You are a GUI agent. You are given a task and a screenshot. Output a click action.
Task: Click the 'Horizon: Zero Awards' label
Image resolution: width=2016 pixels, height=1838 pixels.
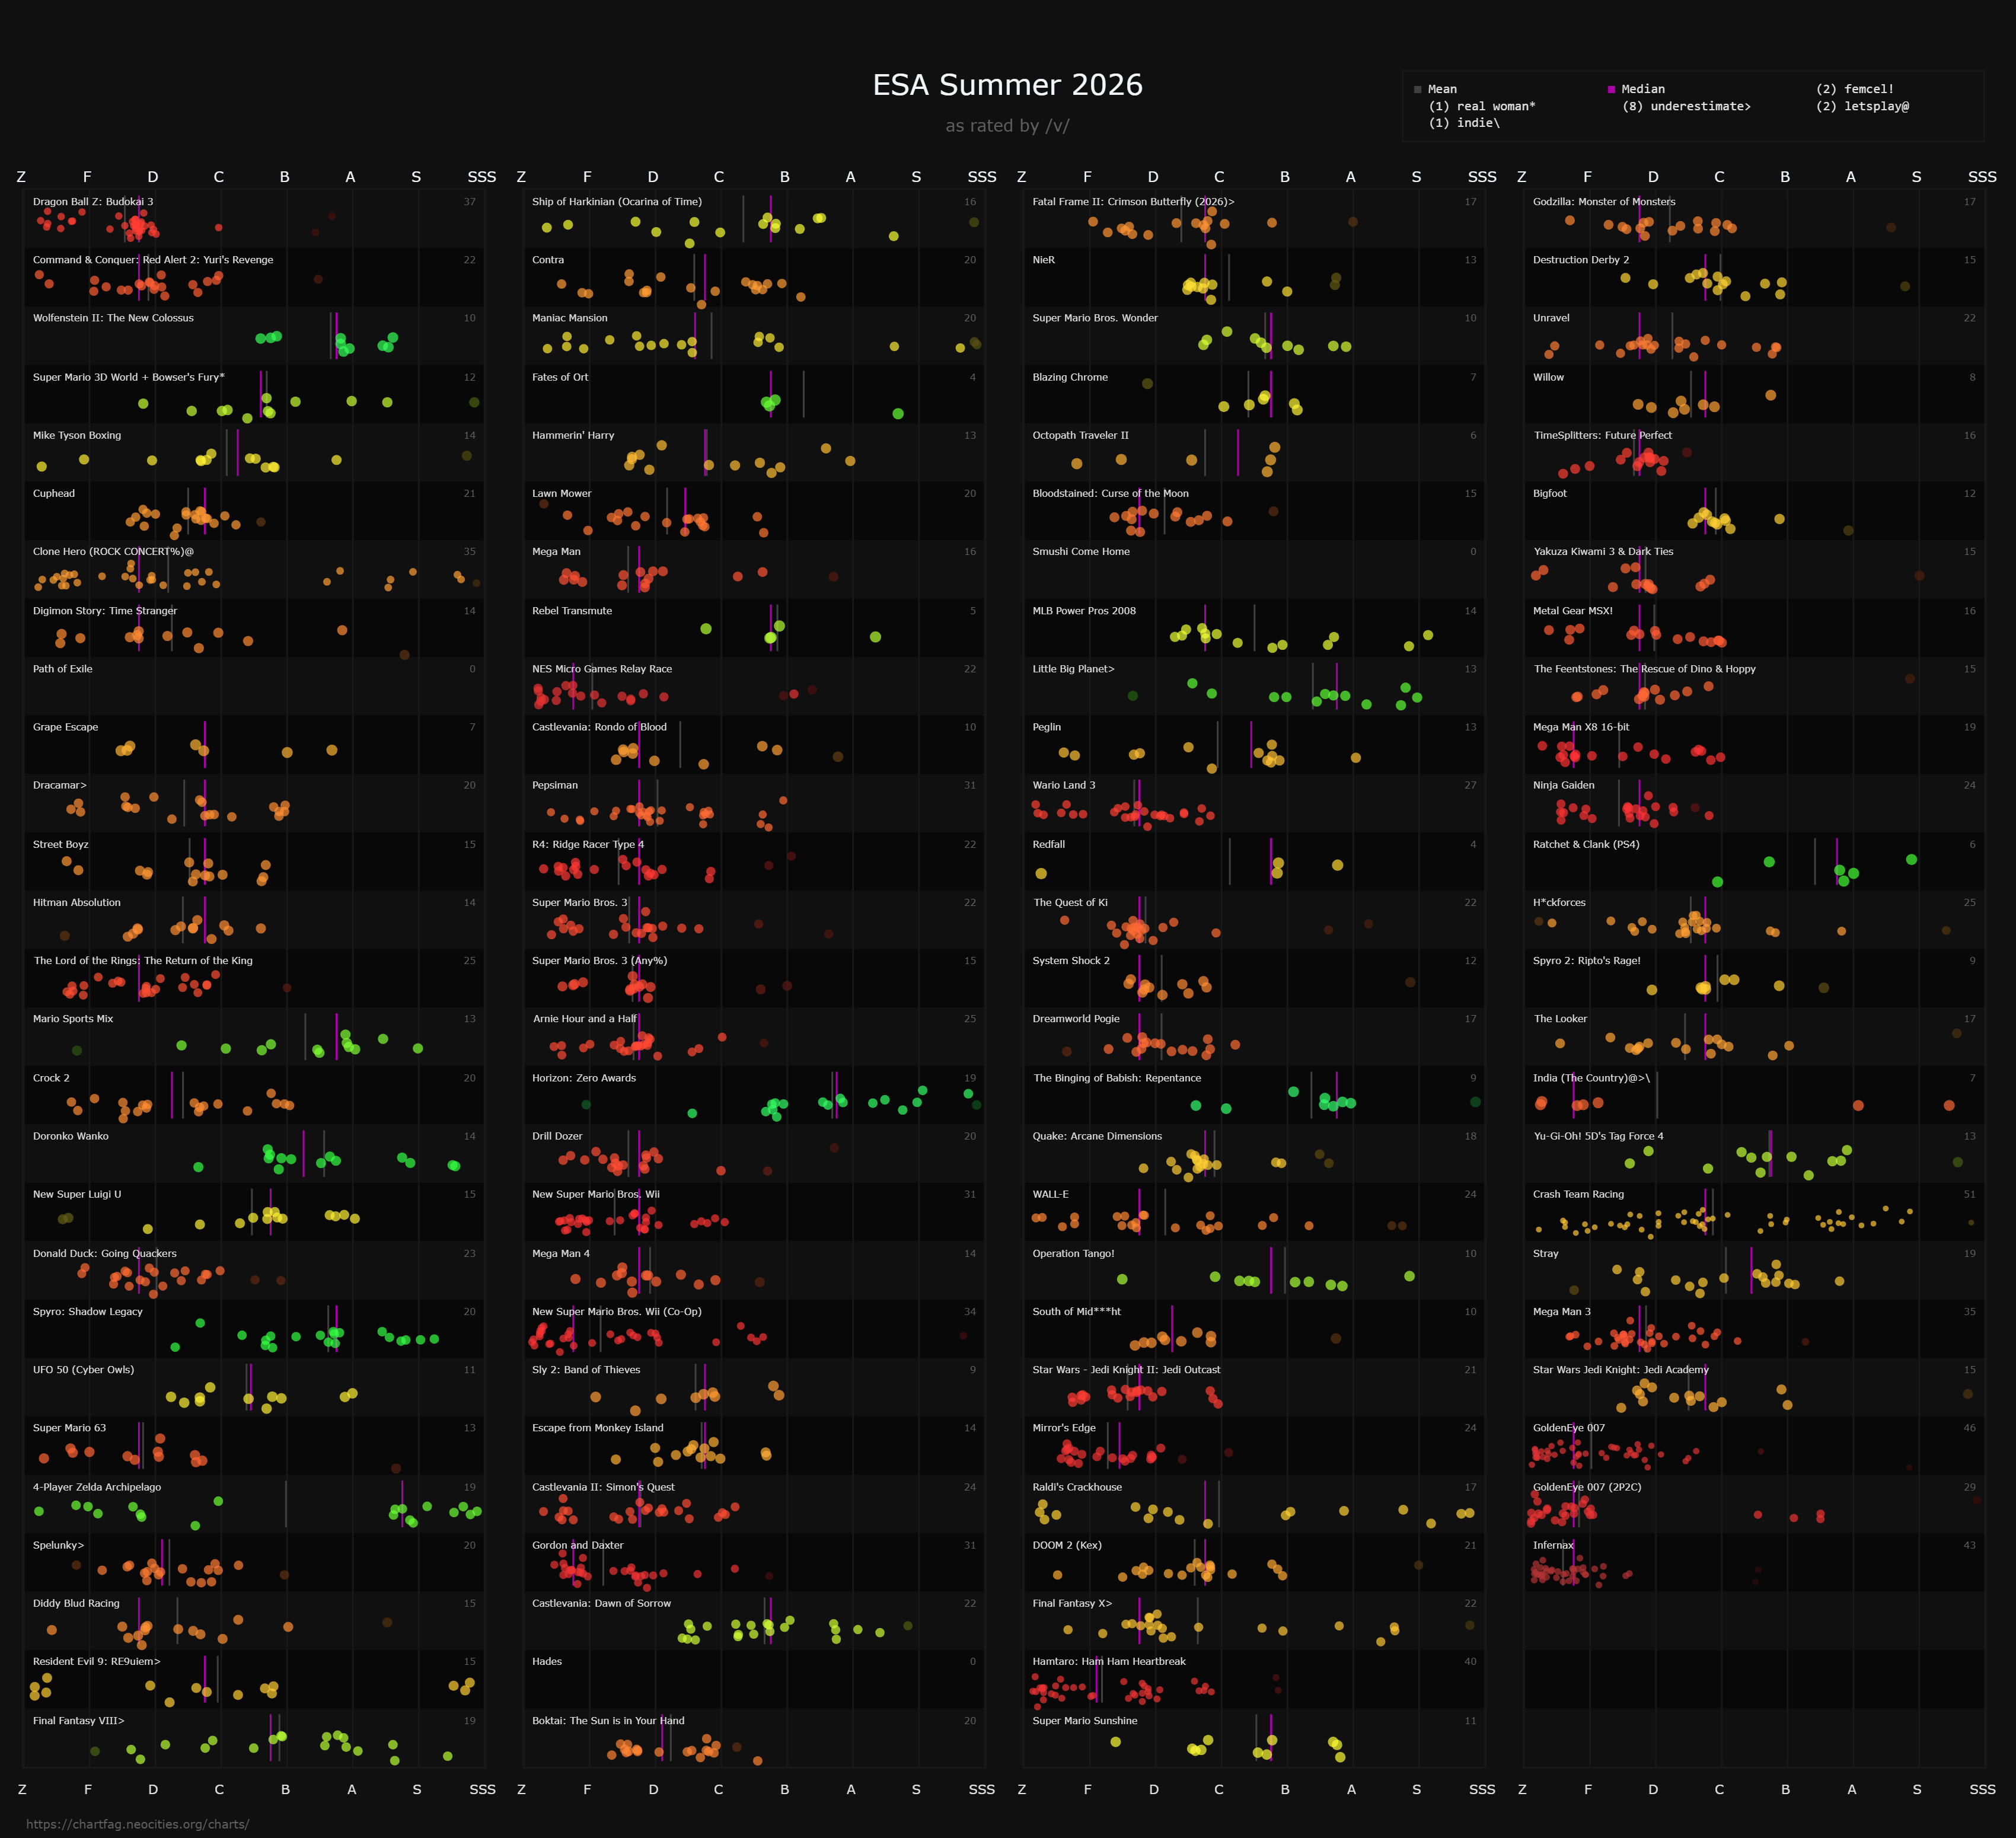click(x=584, y=1078)
